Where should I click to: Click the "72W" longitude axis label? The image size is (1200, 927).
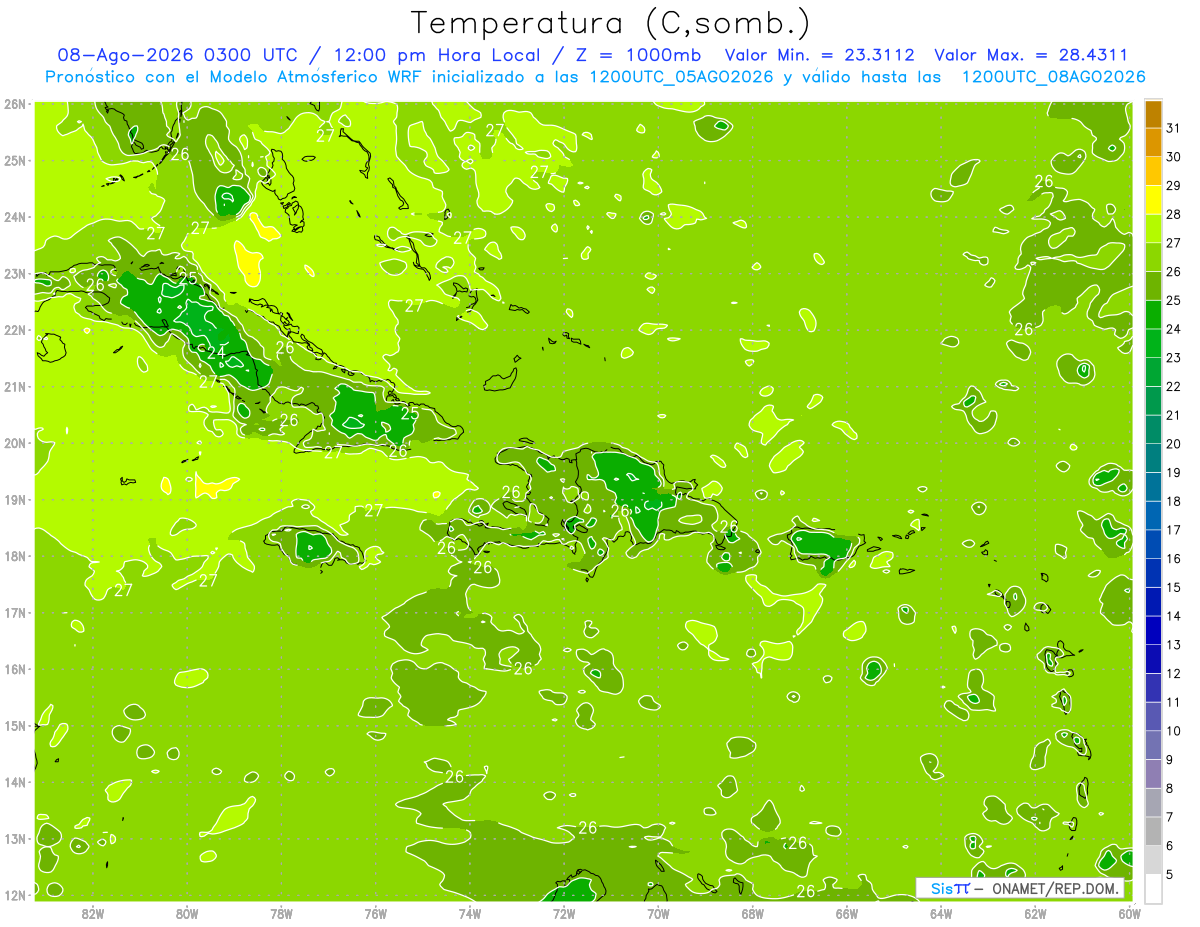564,914
